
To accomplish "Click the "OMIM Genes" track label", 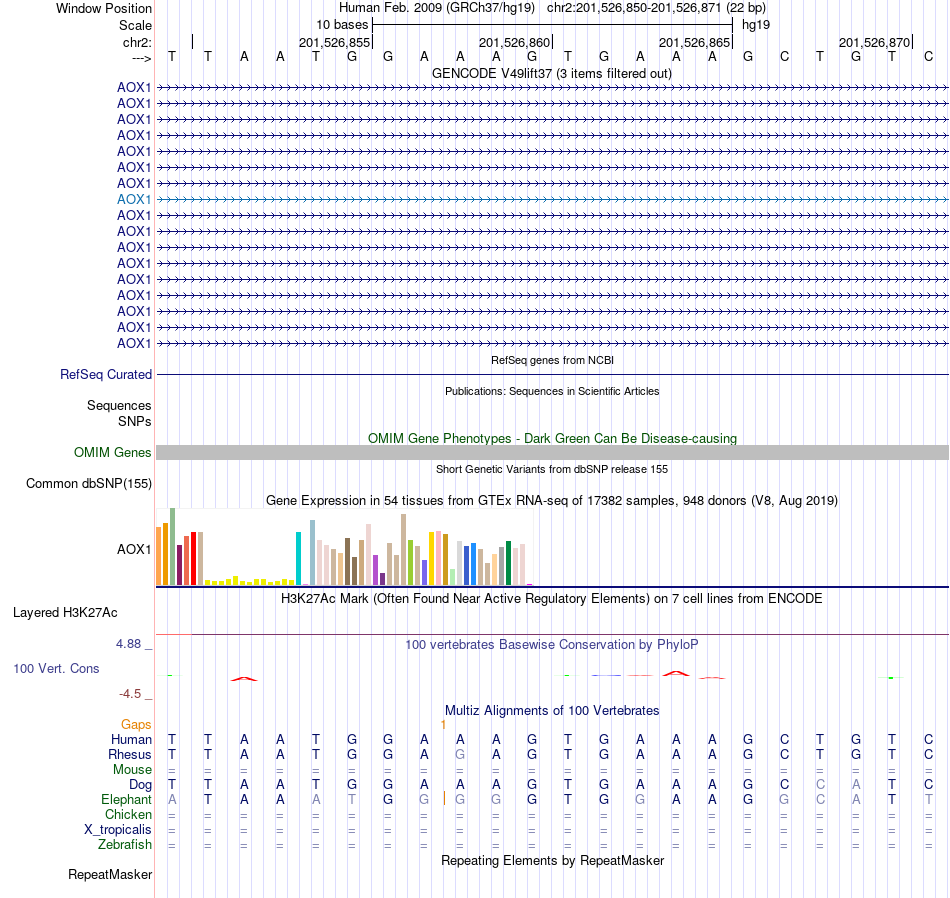I will 112,453.
